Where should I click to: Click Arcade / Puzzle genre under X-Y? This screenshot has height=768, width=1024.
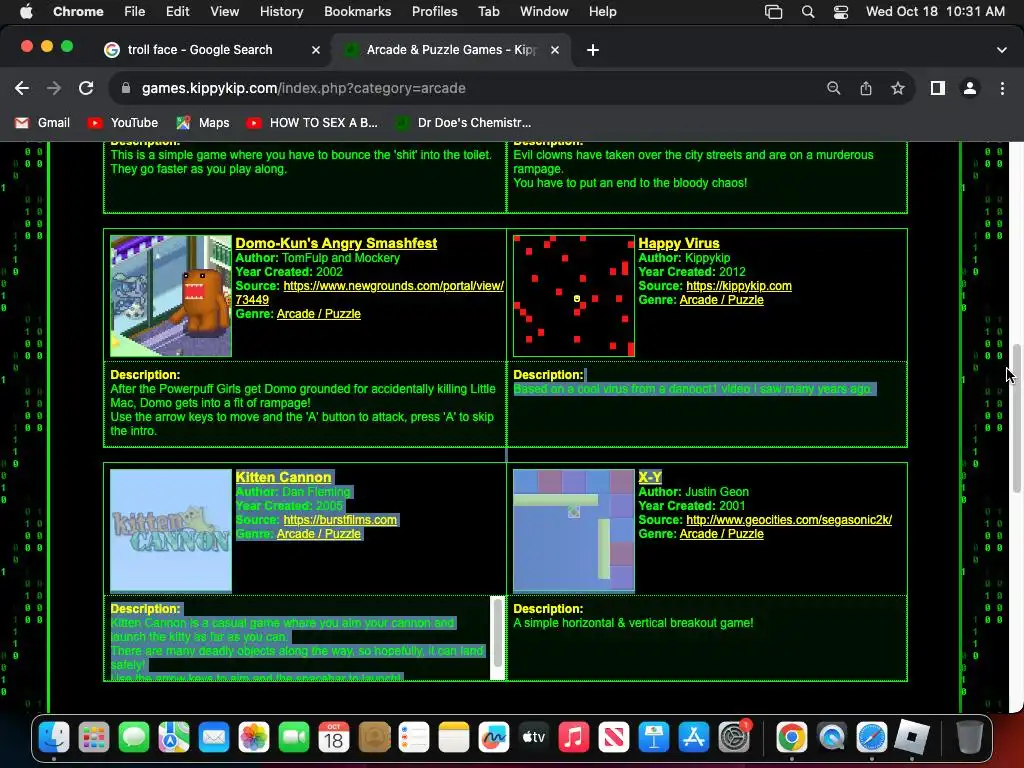722,534
